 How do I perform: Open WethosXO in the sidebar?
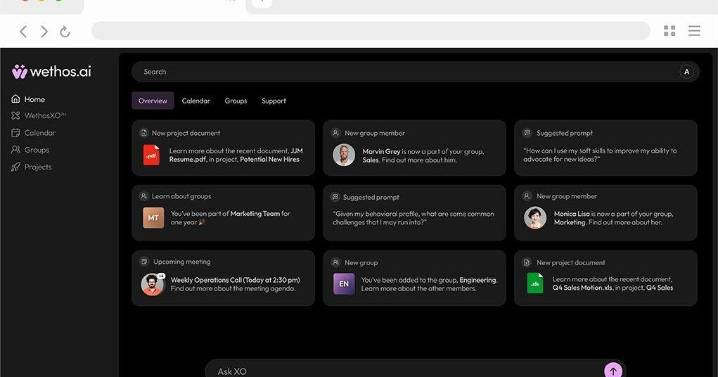click(x=38, y=115)
